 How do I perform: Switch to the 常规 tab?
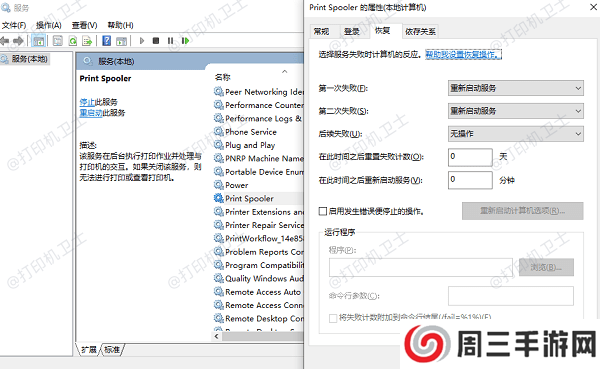tap(321, 31)
